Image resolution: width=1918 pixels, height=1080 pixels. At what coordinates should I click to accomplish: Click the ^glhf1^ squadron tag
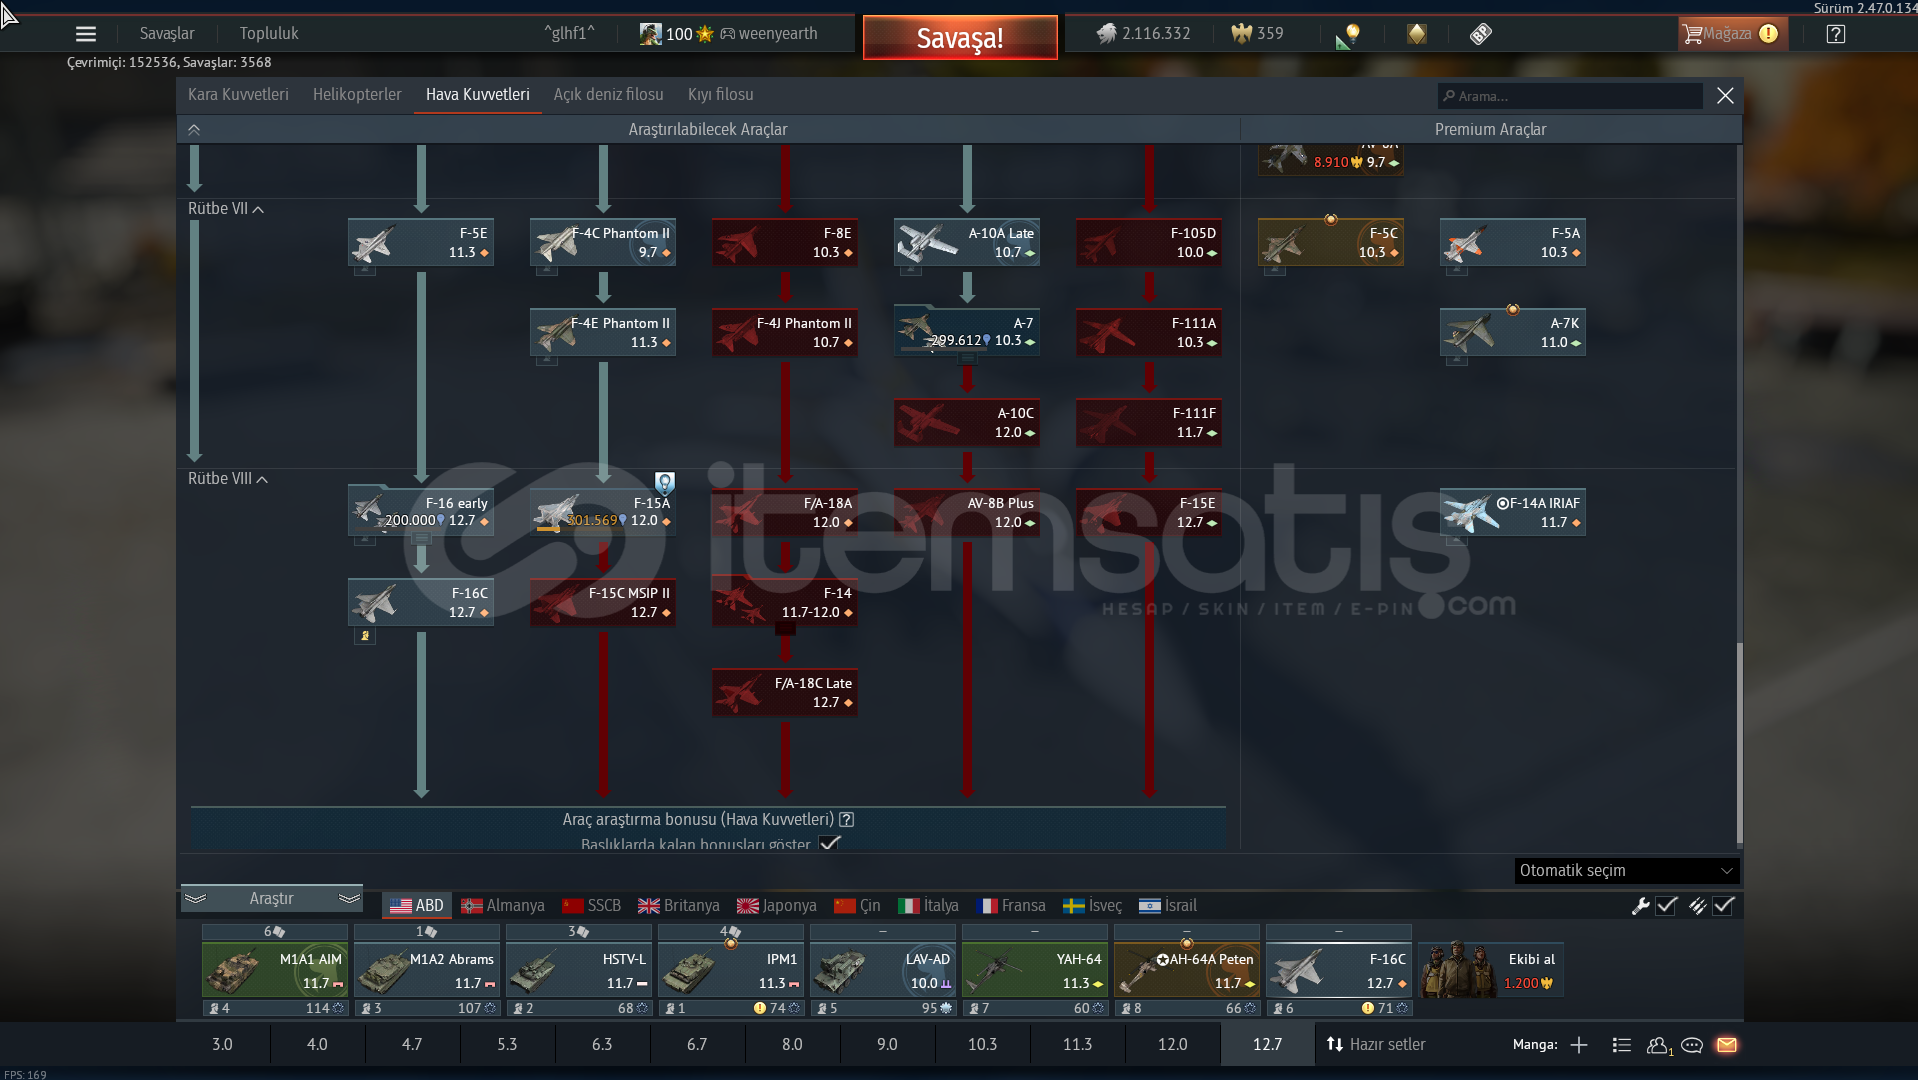[x=569, y=34]
